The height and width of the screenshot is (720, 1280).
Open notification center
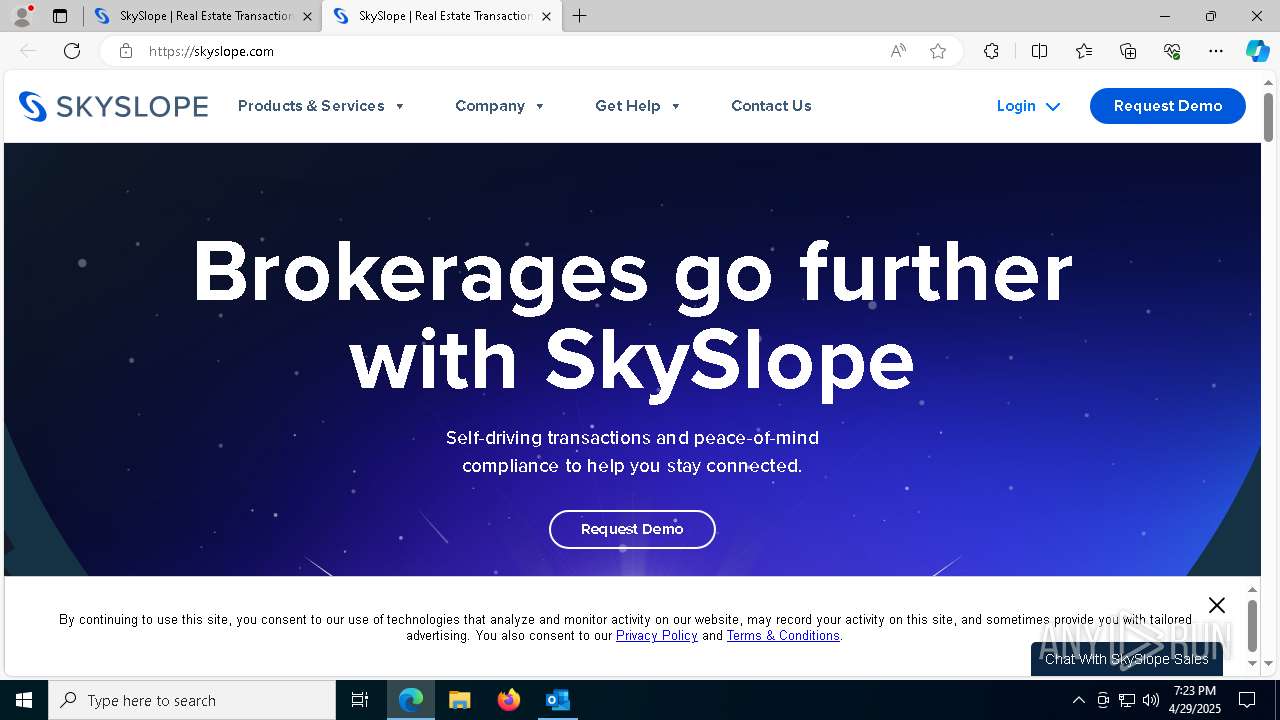[1247, 700]
